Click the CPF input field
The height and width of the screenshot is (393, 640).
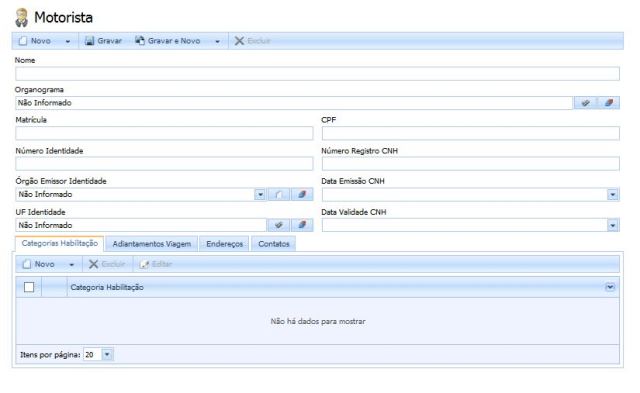[x=470, y=133]
